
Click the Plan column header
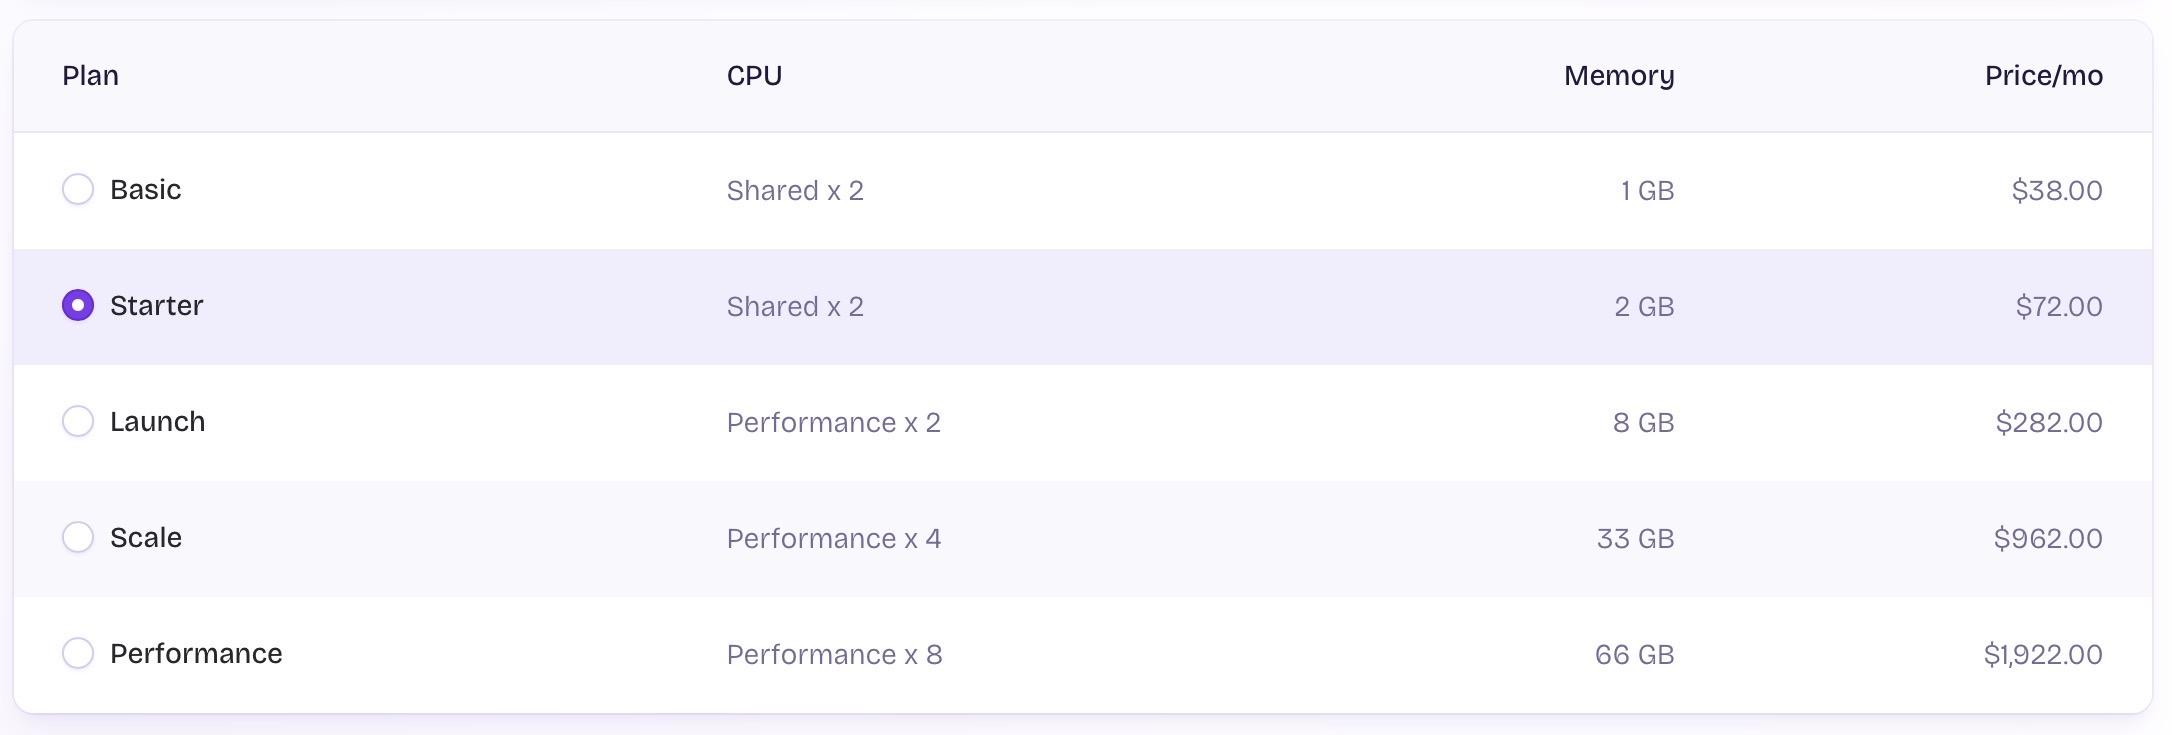pos(90,76)
